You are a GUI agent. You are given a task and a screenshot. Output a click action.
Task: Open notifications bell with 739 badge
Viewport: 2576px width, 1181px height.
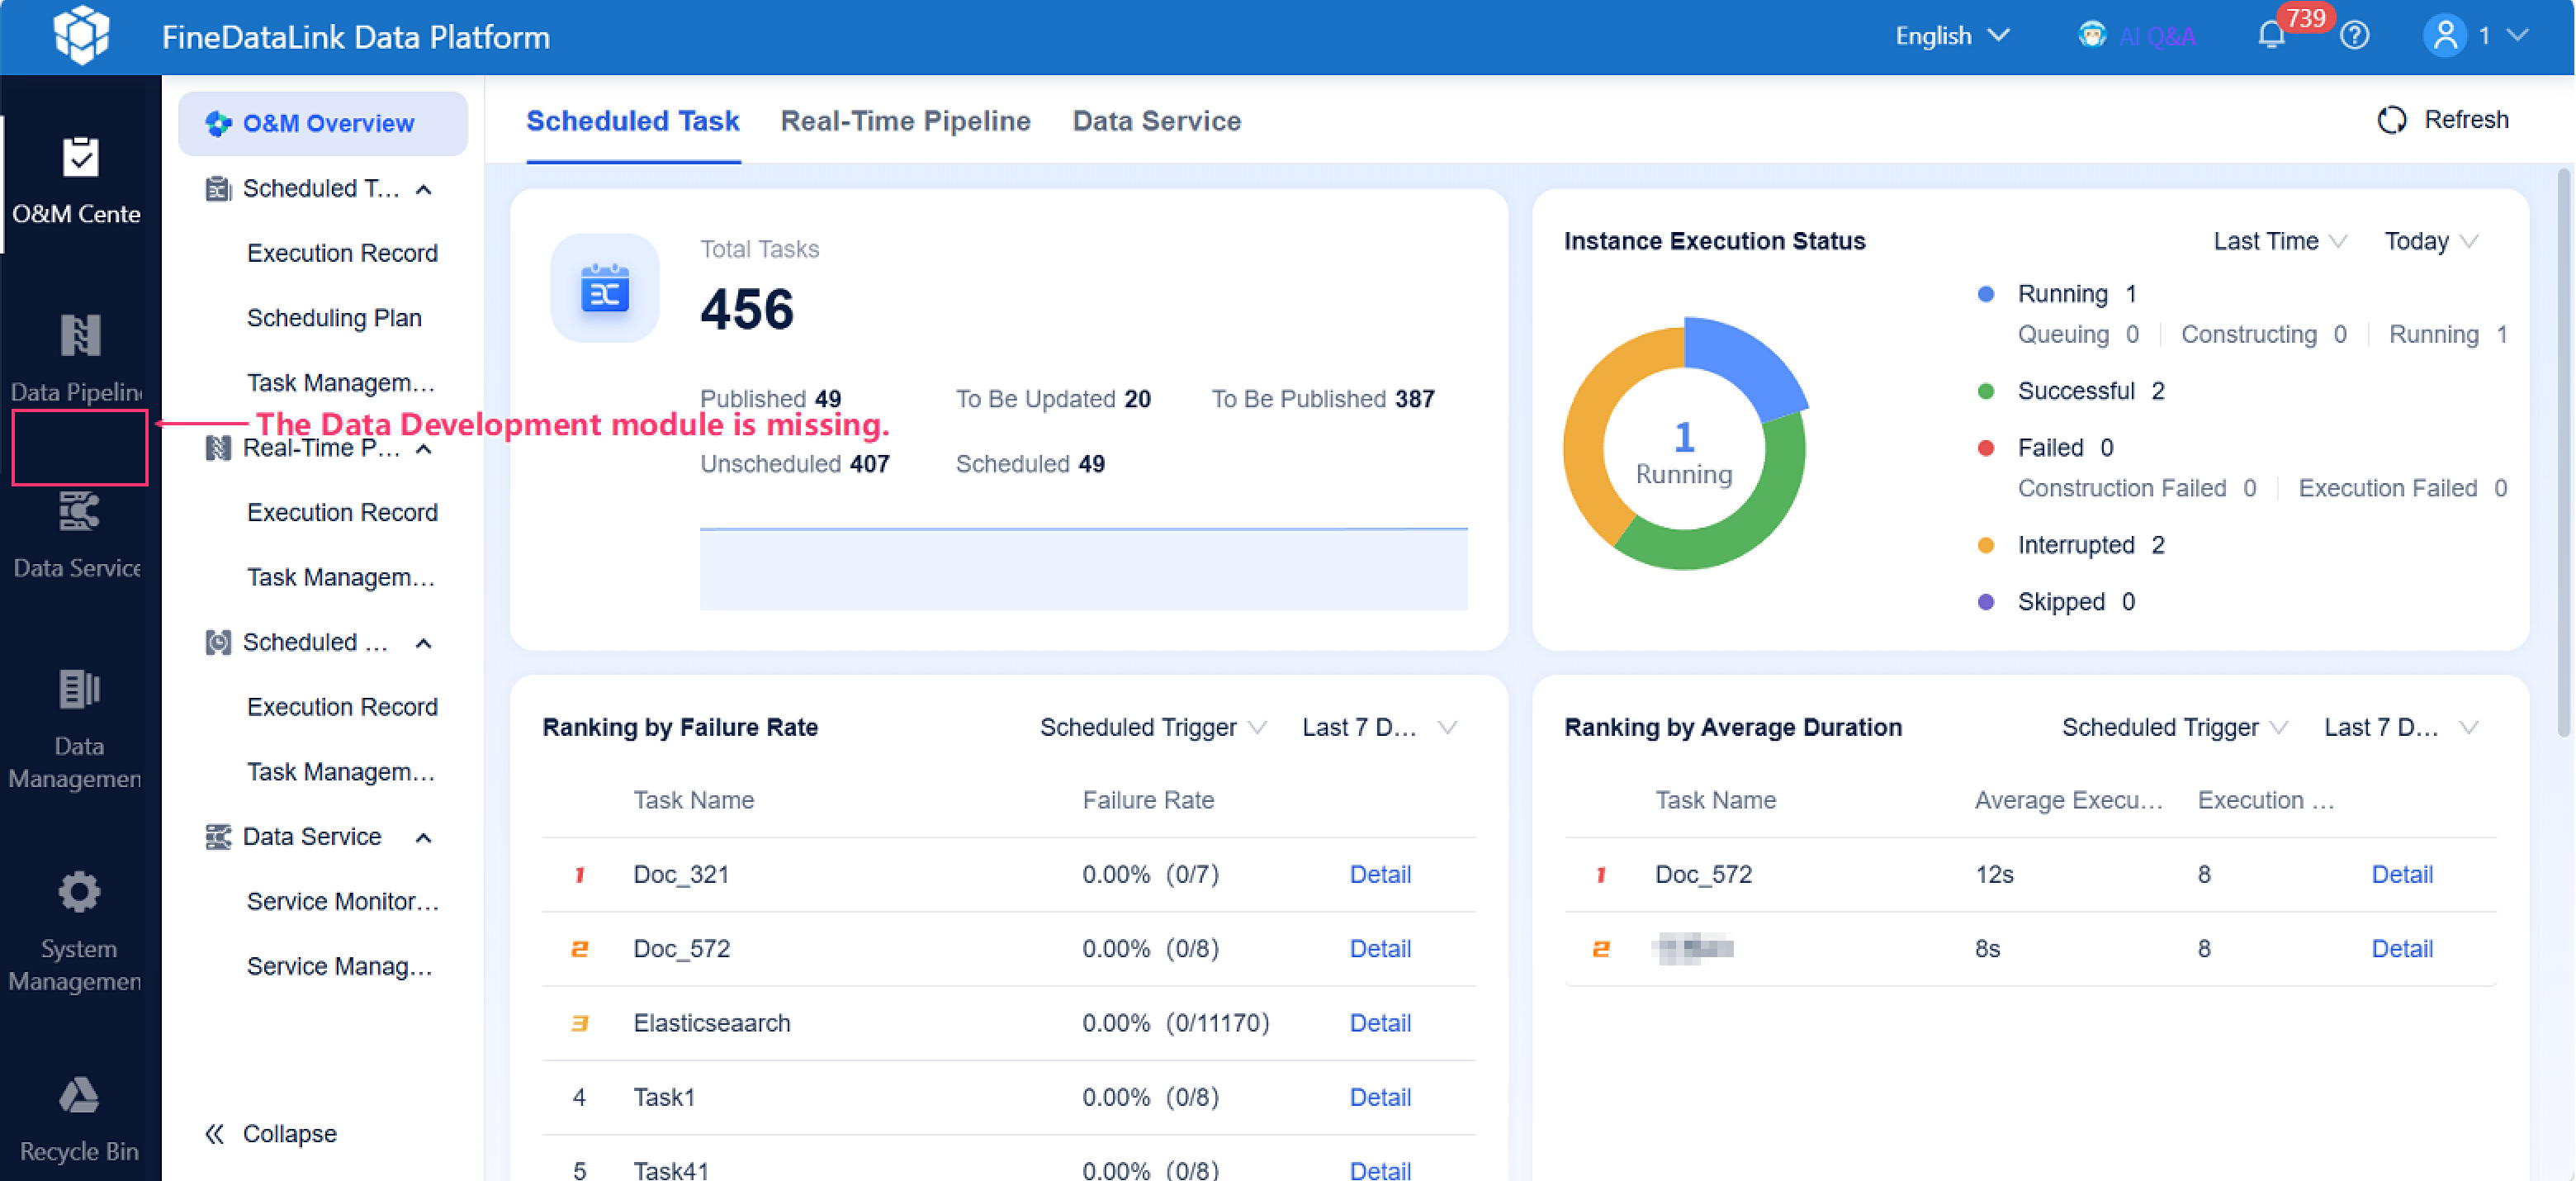pos(2272,36)
